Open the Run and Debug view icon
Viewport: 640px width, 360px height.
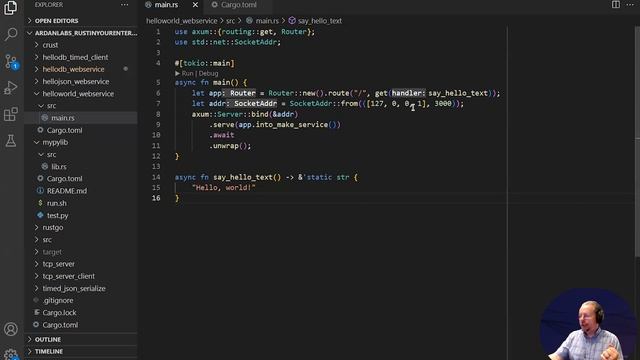11,88
